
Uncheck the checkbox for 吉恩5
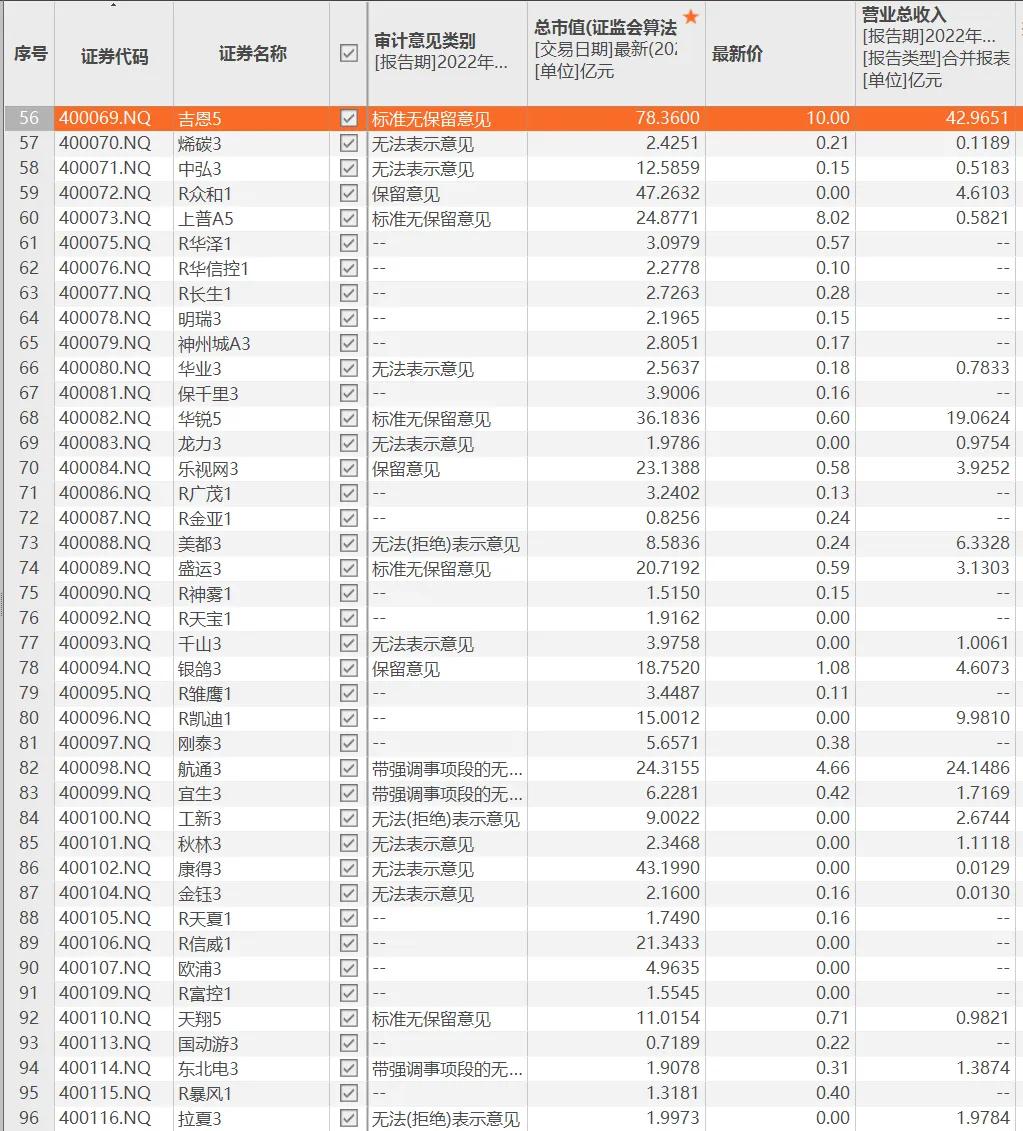click(x=347, y=117)
